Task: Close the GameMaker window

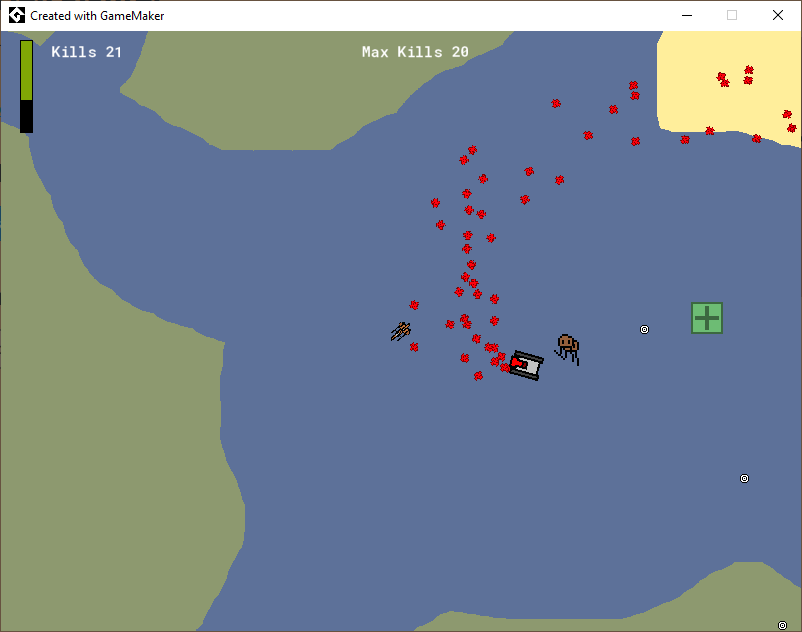Action: click(778, 15)
